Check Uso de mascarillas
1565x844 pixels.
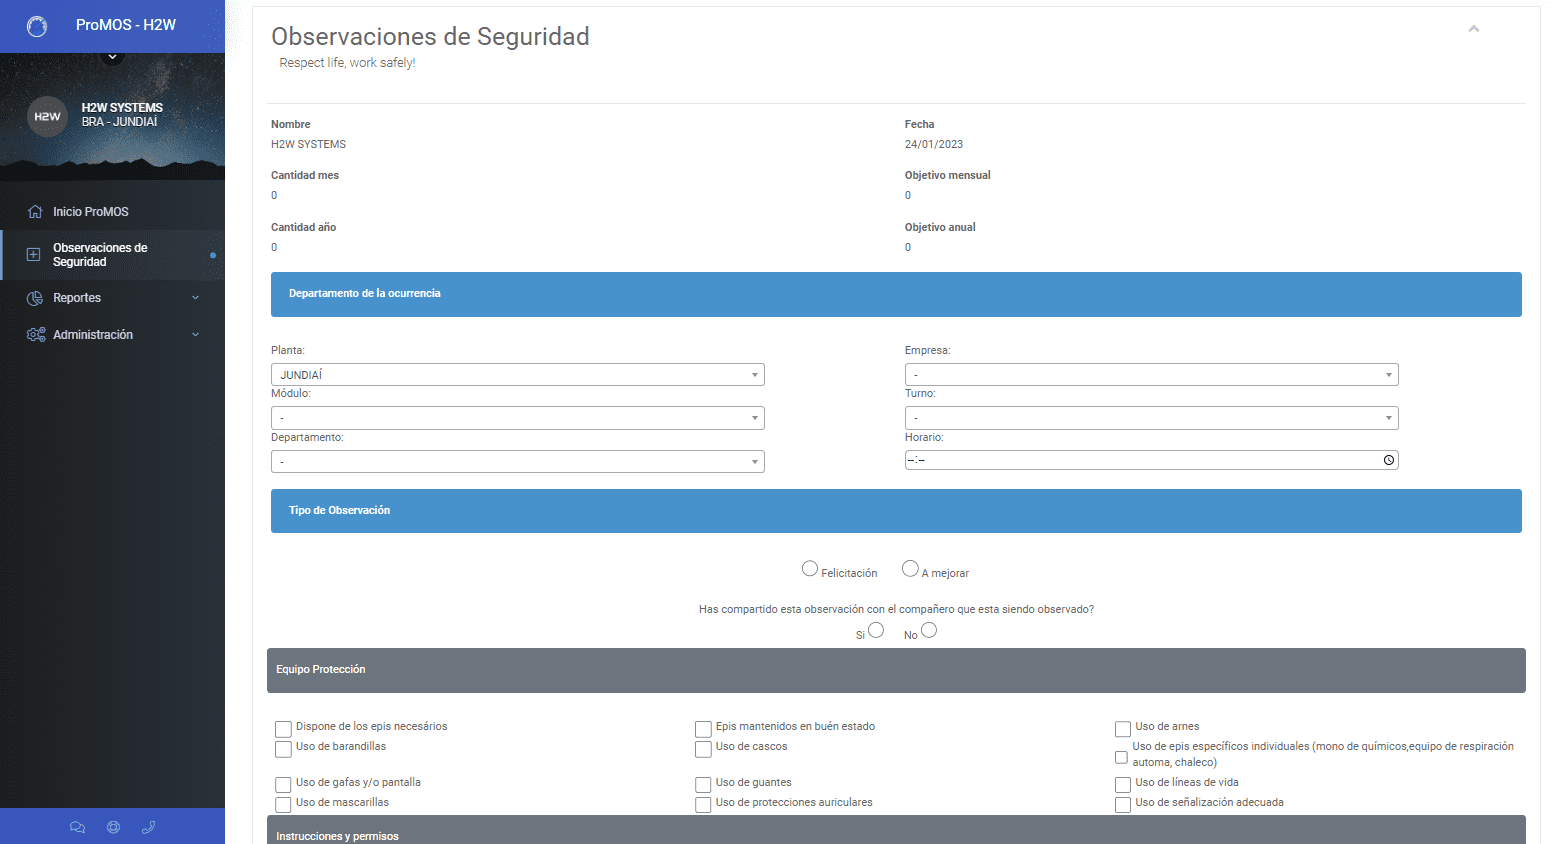[x=283, y=805]
